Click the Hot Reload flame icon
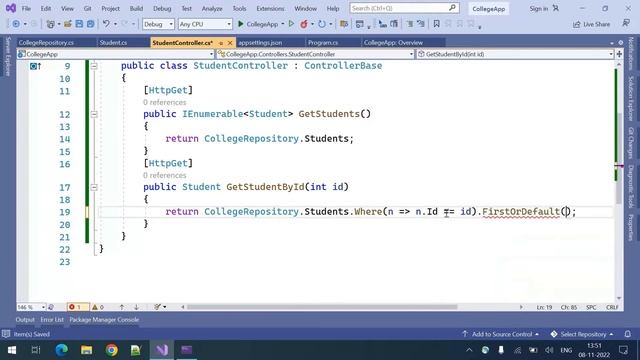 click(304, 24)
